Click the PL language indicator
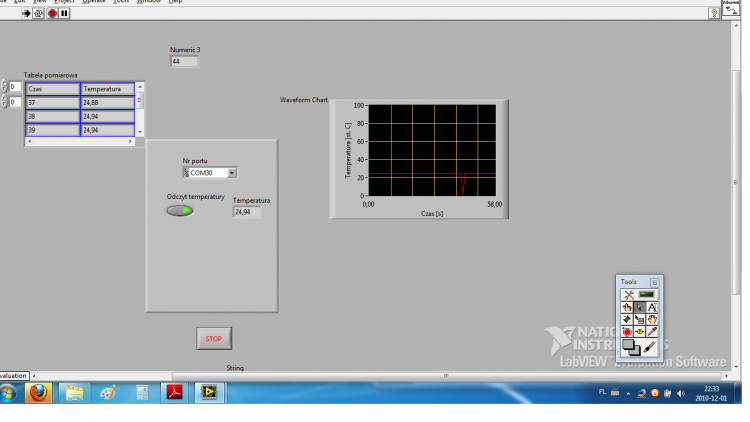This screenshot has width=750, height=422. pyautogui.click(x=602, y=392)
